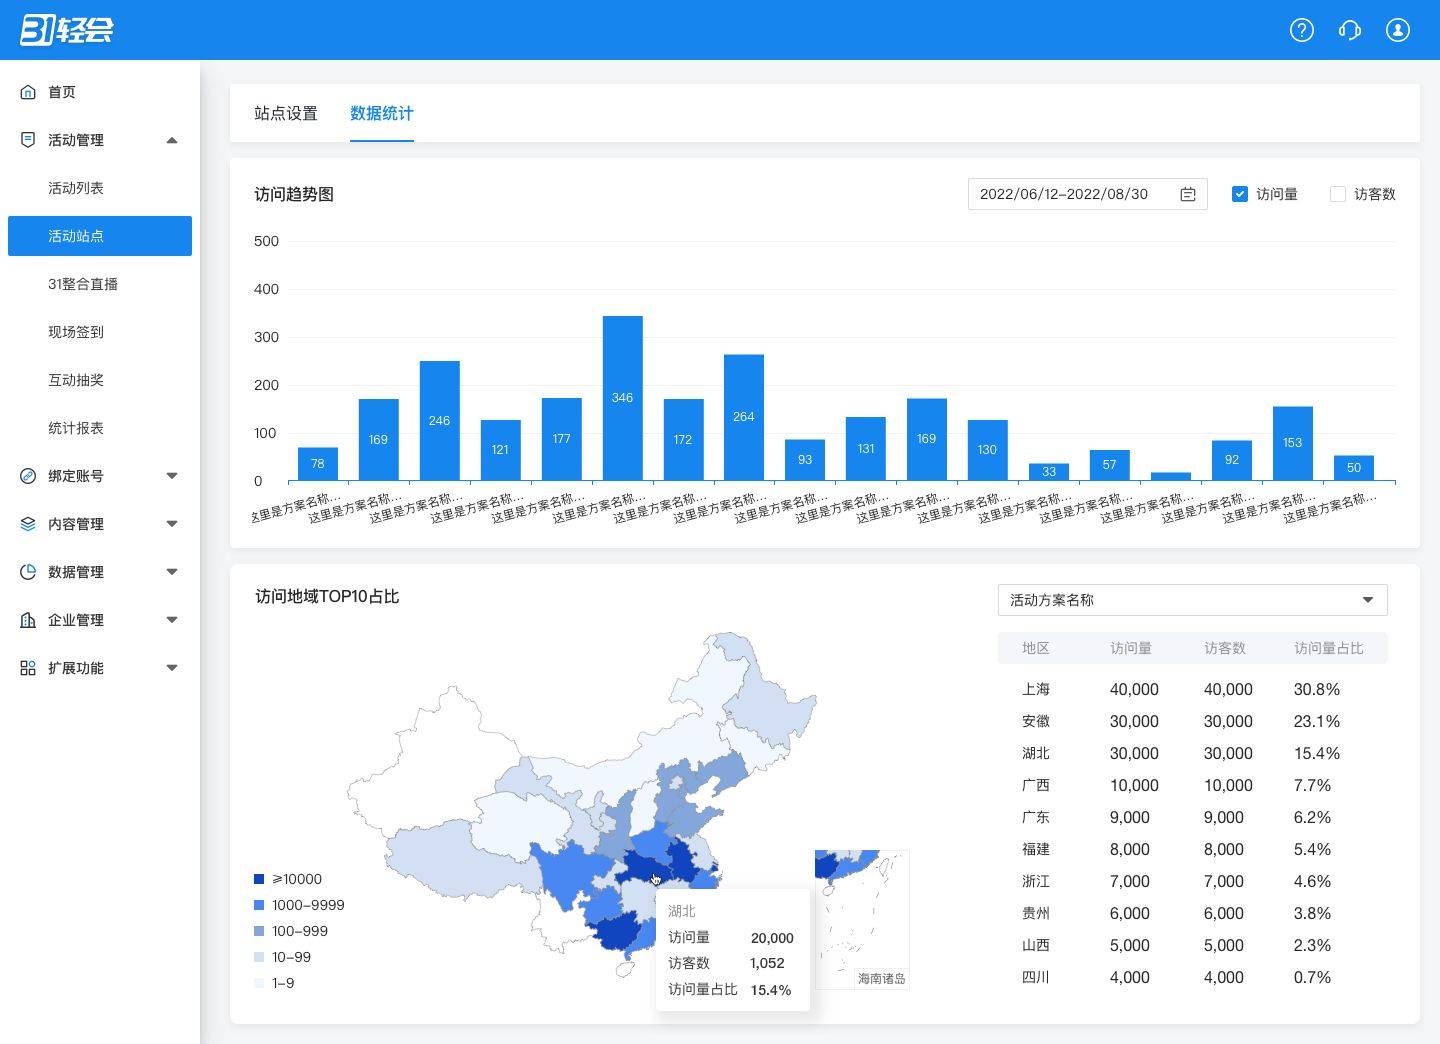The image size is (1440, 1044).
Task: Expand the 扩展功能 menu arrow
Action: pos(172,668)
